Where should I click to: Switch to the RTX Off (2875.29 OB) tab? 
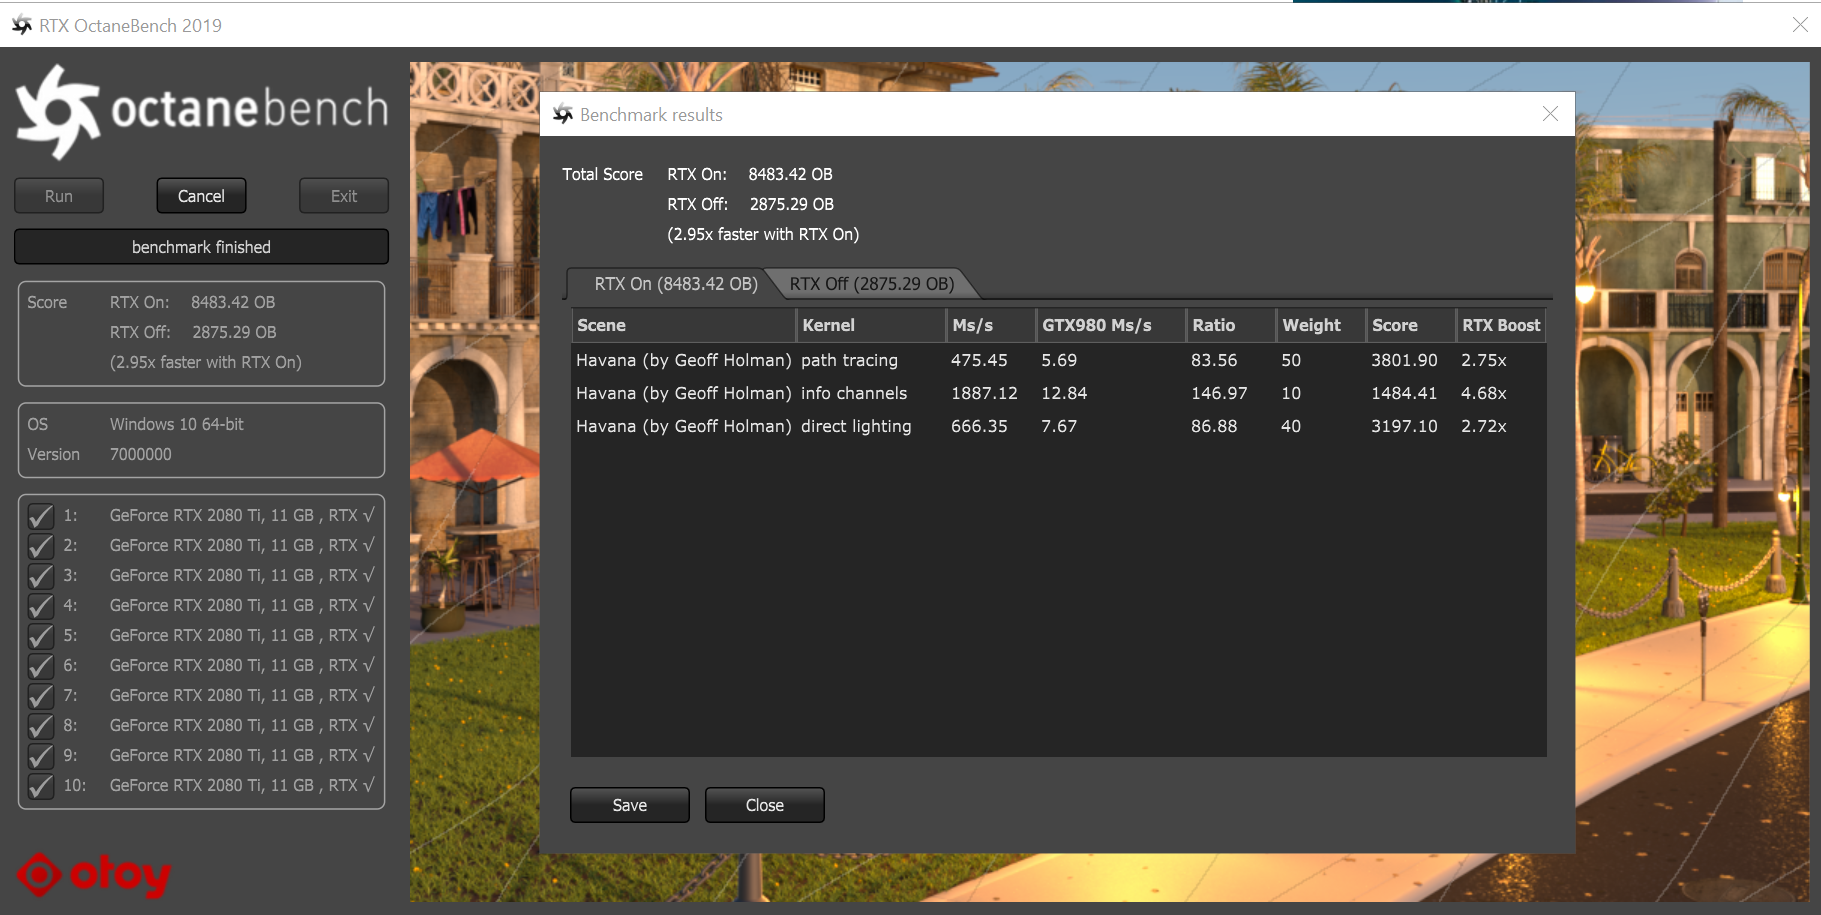[x=872, y=284]
